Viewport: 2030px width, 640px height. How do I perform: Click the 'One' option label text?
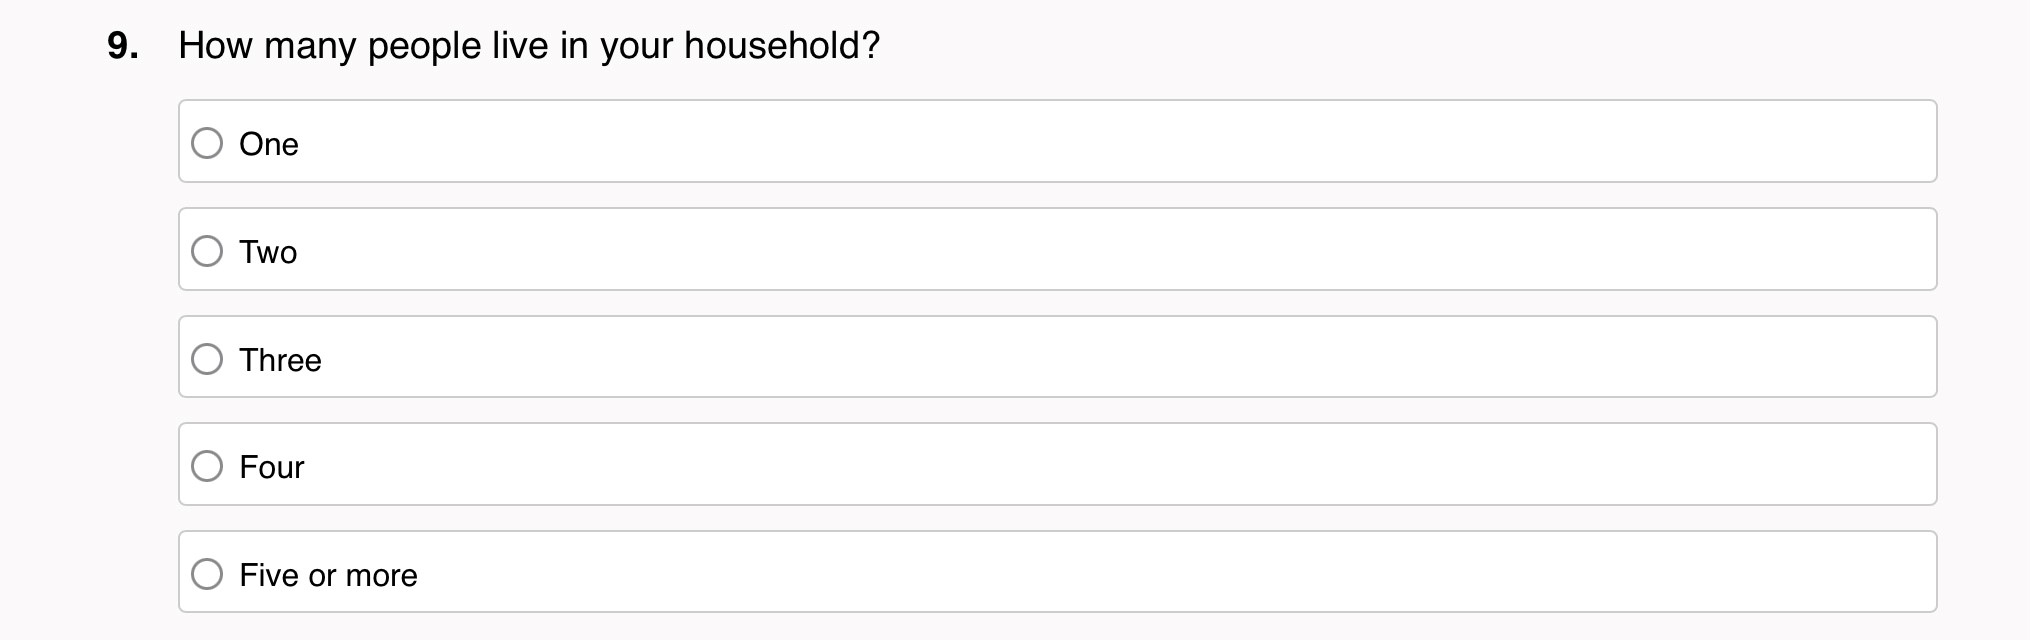point(269,144)
